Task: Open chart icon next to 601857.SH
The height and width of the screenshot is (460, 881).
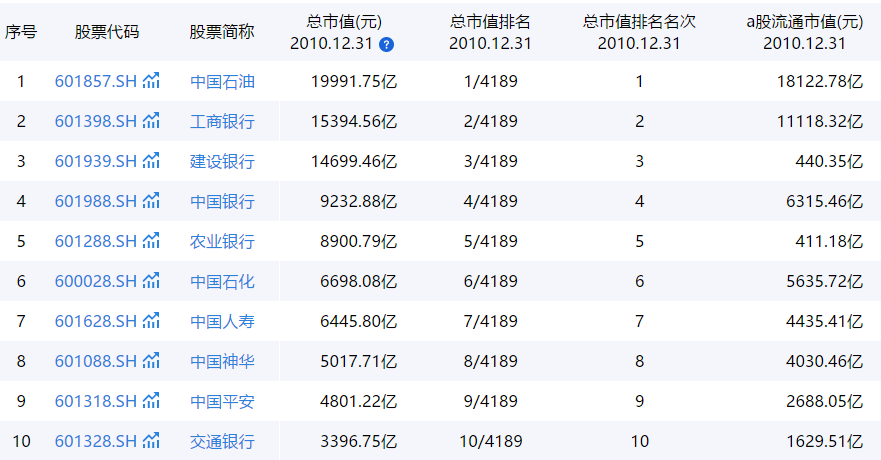Action: (151, 80)
